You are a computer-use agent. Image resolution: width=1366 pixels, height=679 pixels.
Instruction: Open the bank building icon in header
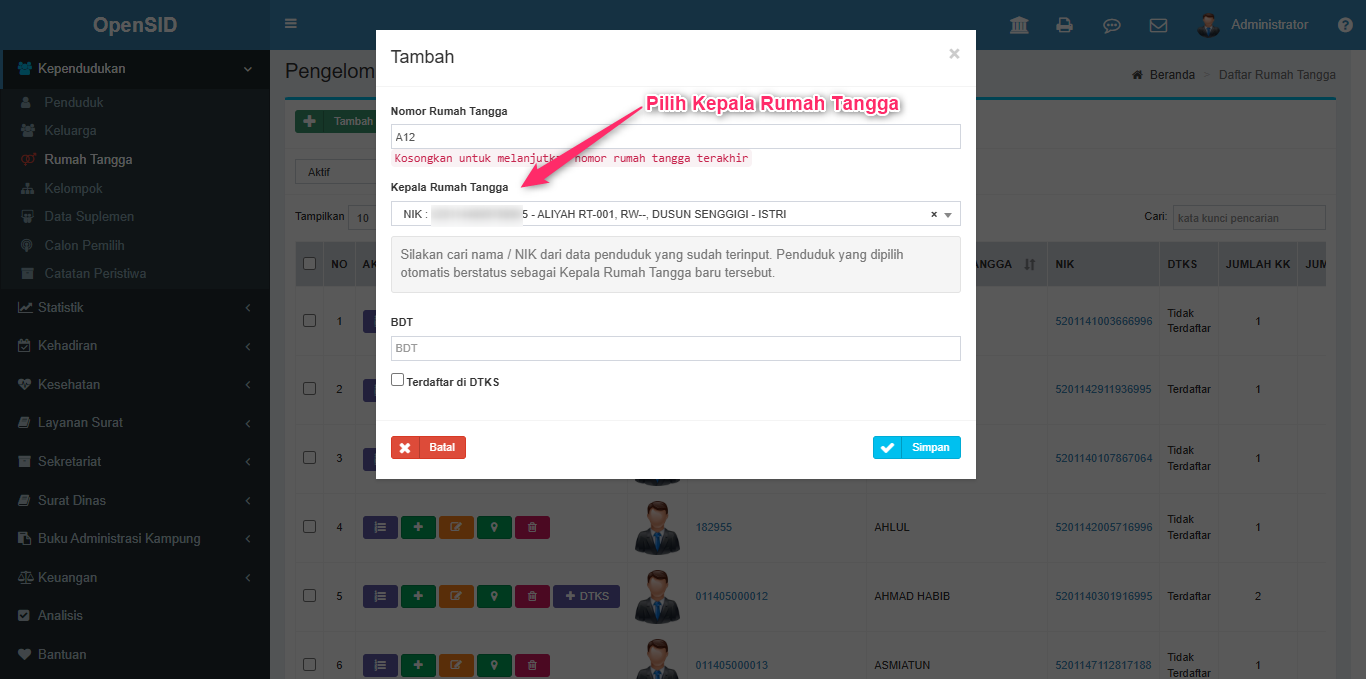point(1019,25)
